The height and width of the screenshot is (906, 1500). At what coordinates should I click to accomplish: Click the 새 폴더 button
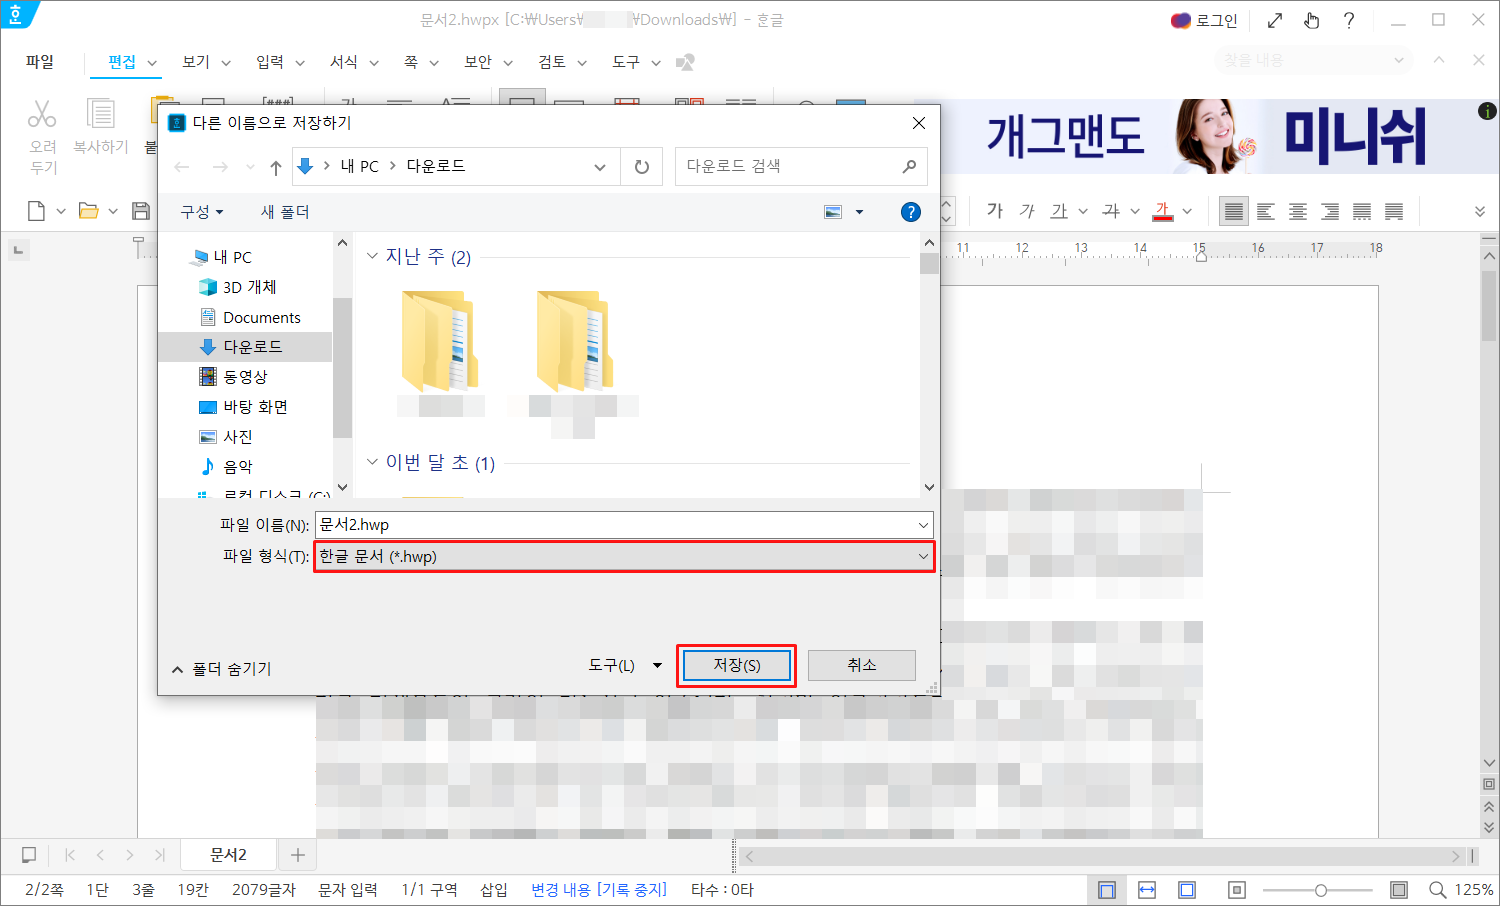(x=285, y=212)
